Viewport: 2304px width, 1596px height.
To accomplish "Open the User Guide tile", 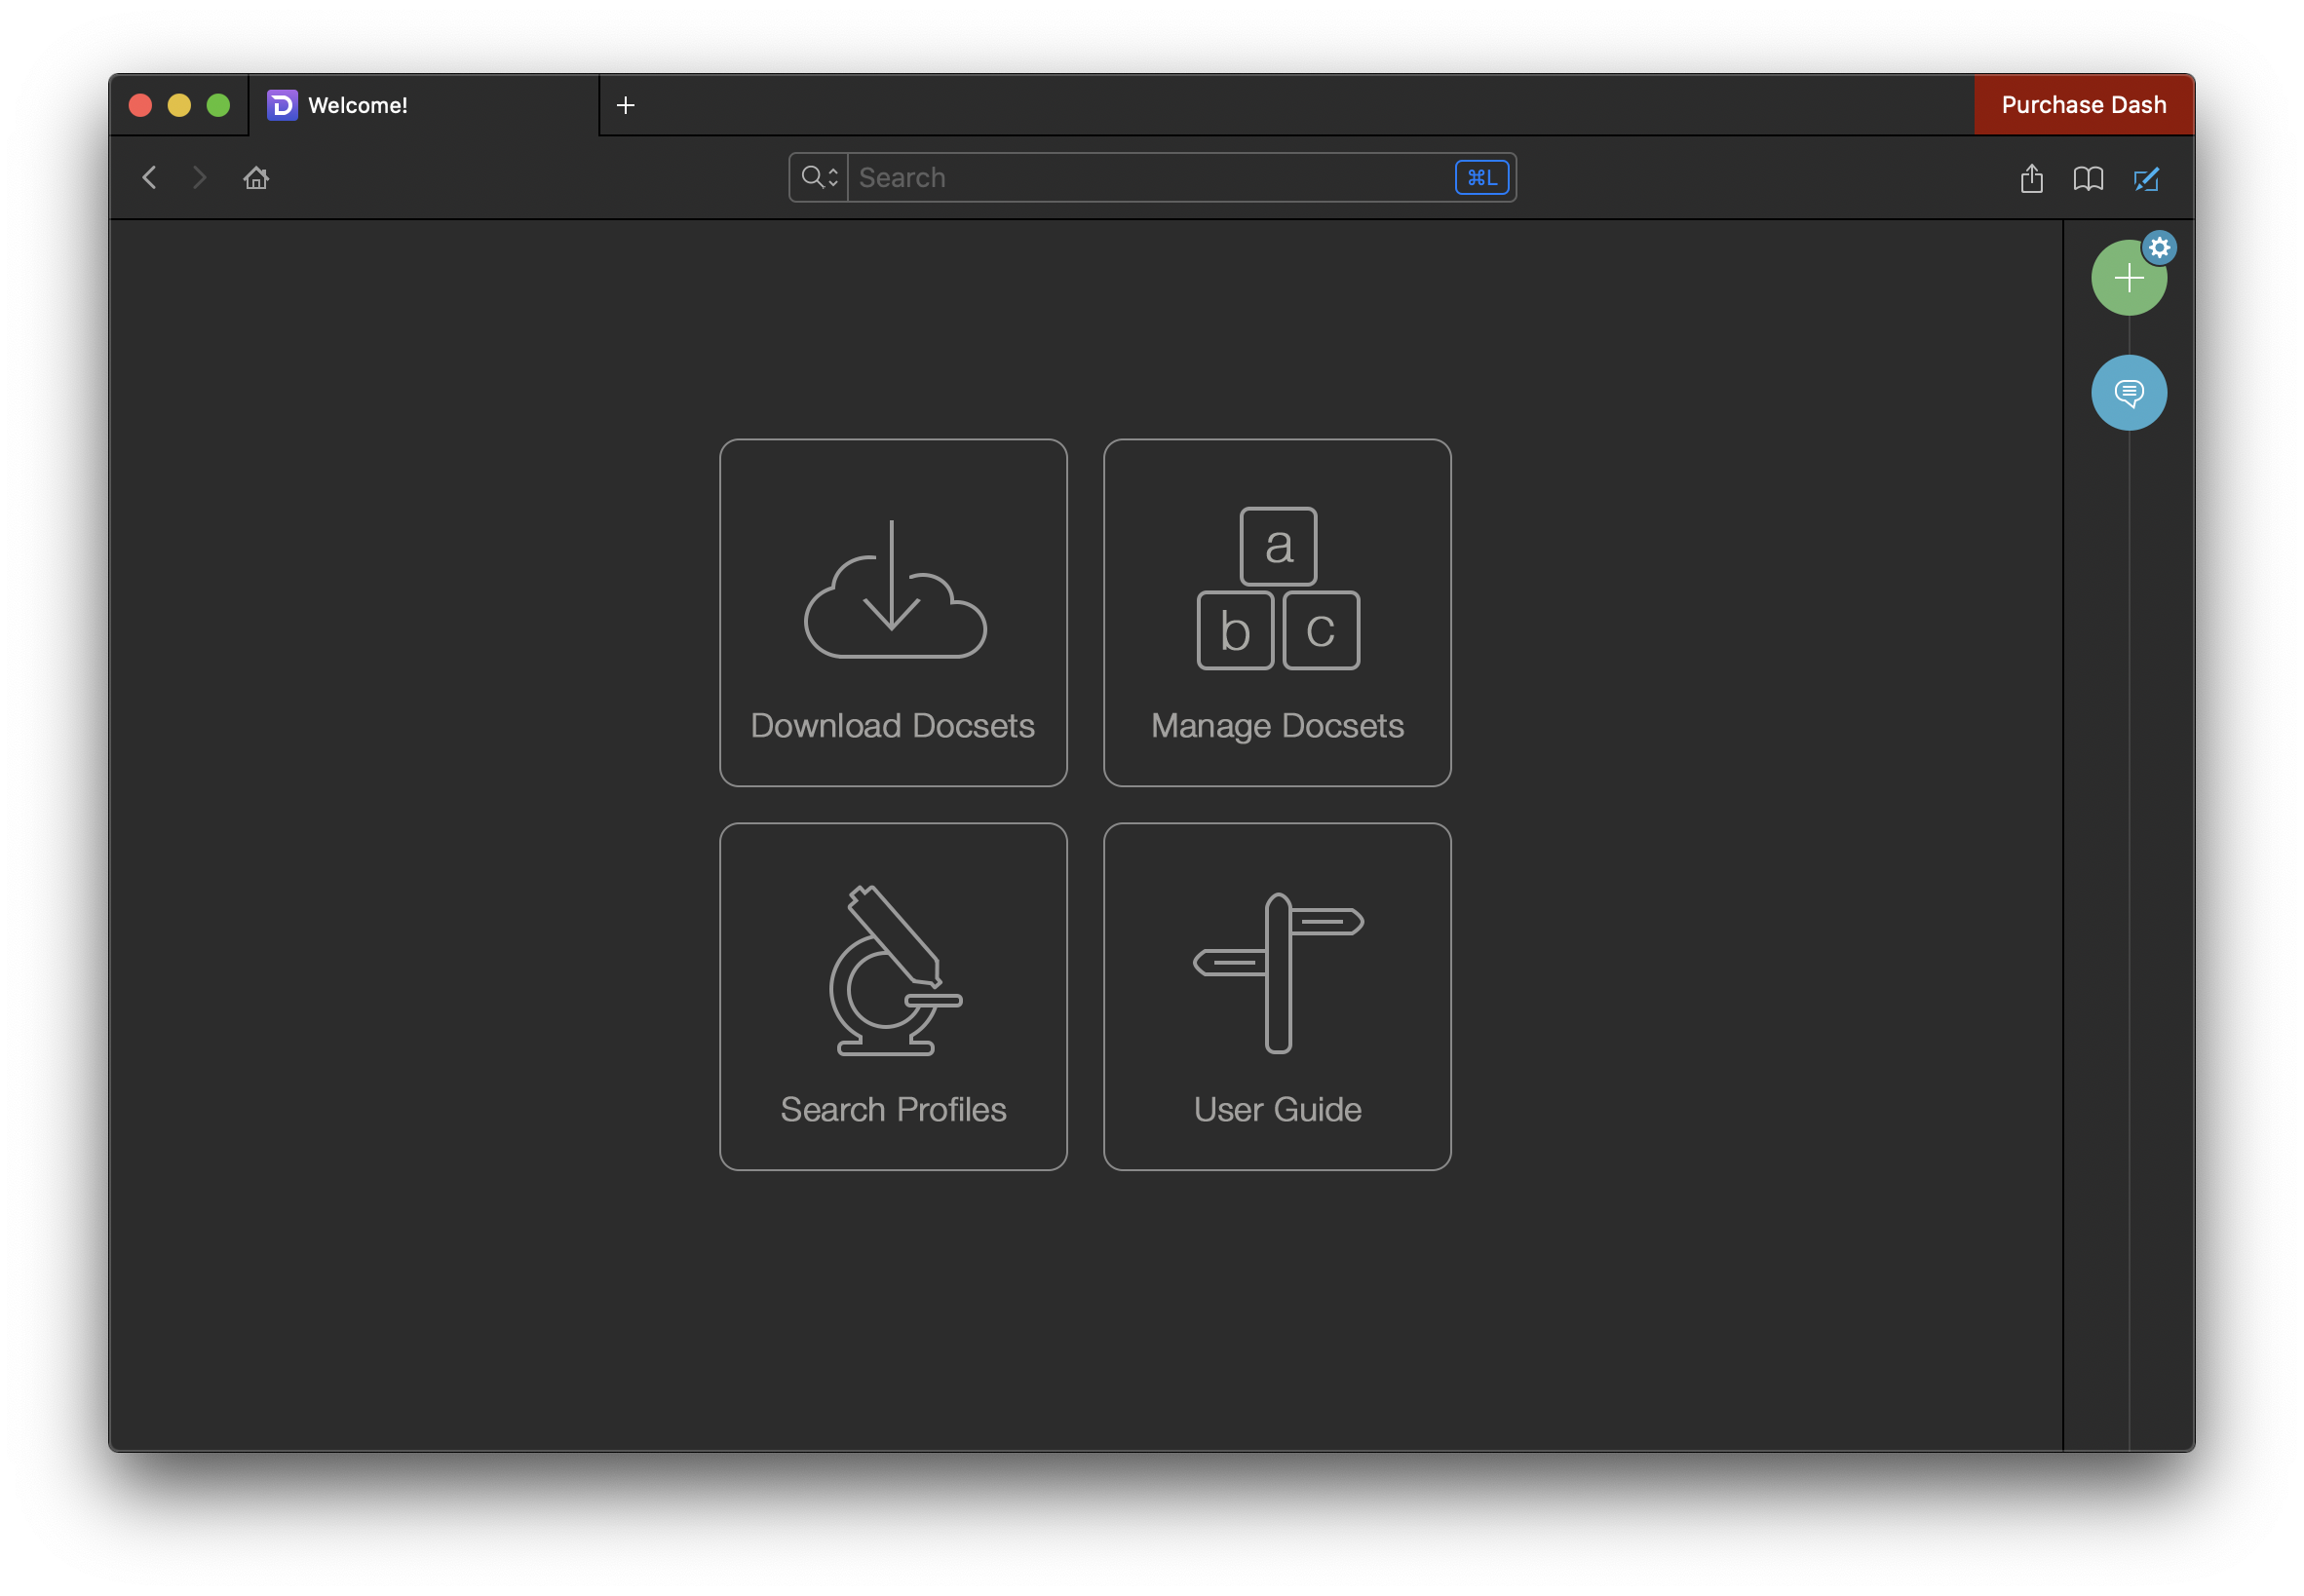I will coord(1277,997).
